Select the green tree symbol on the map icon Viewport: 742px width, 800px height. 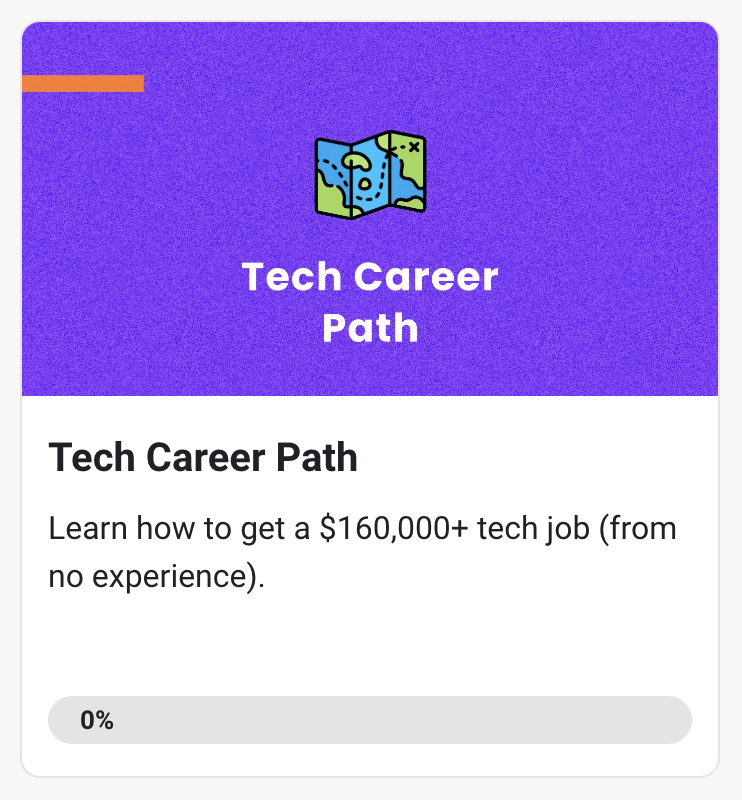point(355,162)
